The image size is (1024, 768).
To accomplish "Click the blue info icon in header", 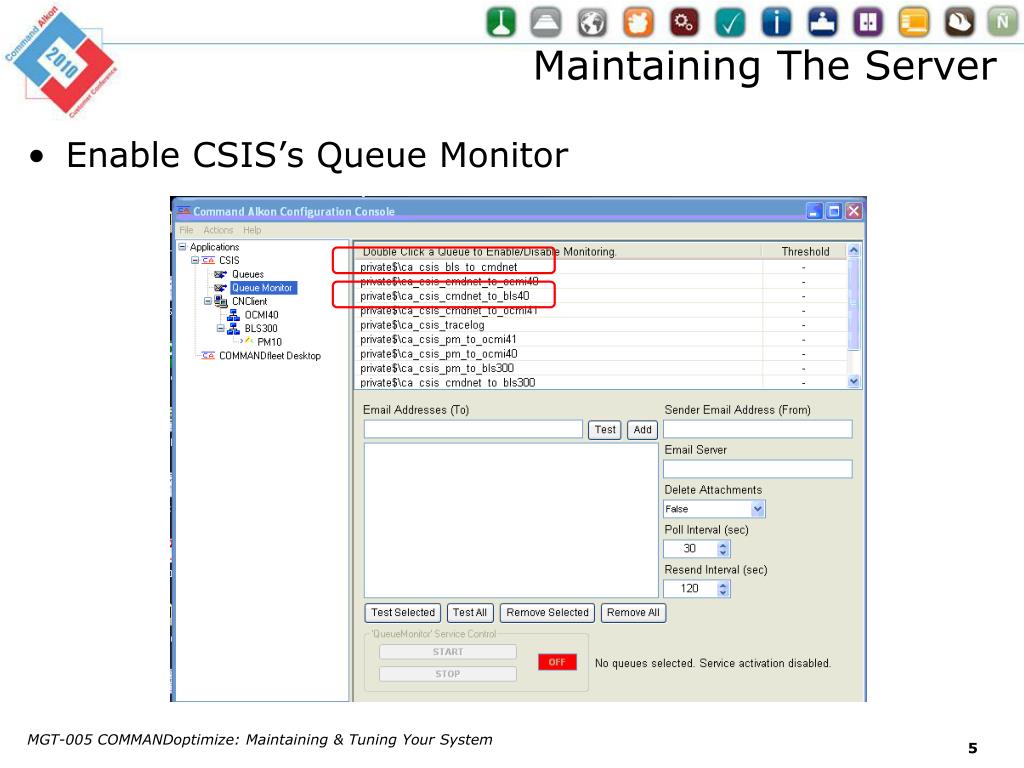I will [776, 22].
